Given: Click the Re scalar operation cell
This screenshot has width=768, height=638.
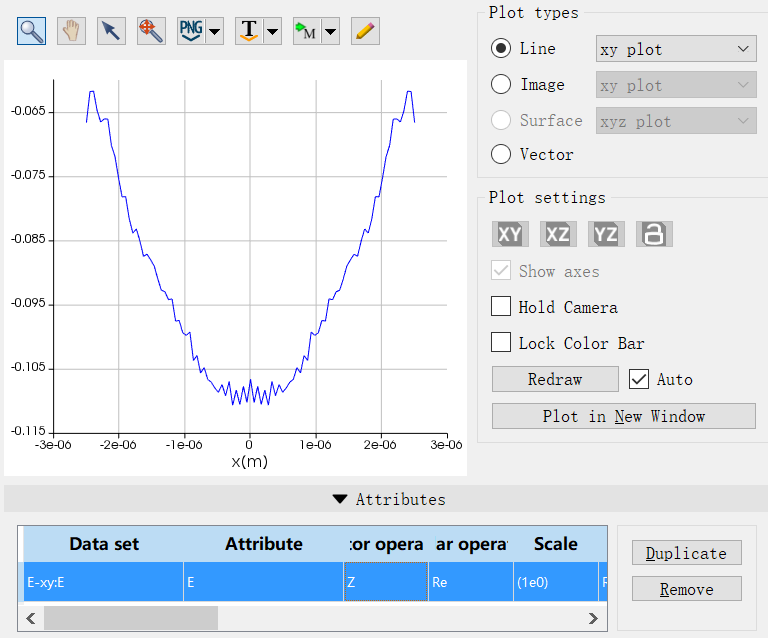Looking at the screenshot, I should click(471, 582).
